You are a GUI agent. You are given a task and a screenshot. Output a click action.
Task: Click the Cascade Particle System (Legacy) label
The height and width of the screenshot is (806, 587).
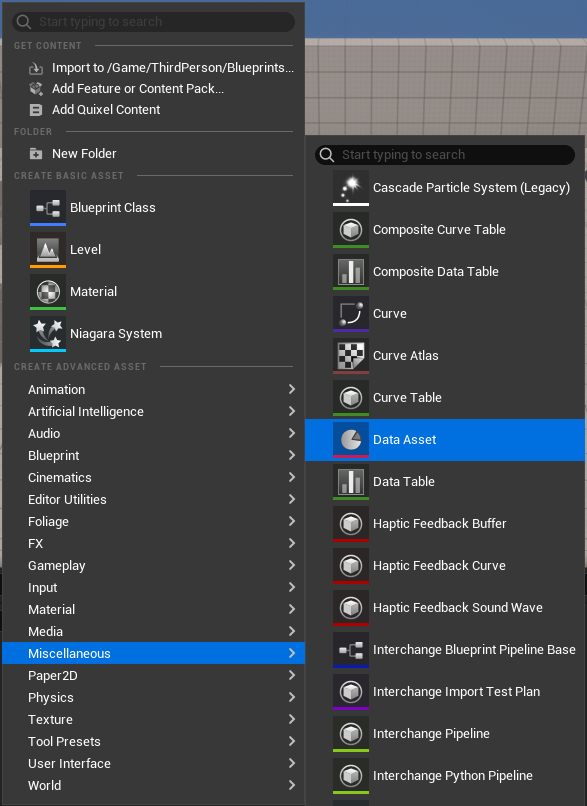[x=471, y=188]
